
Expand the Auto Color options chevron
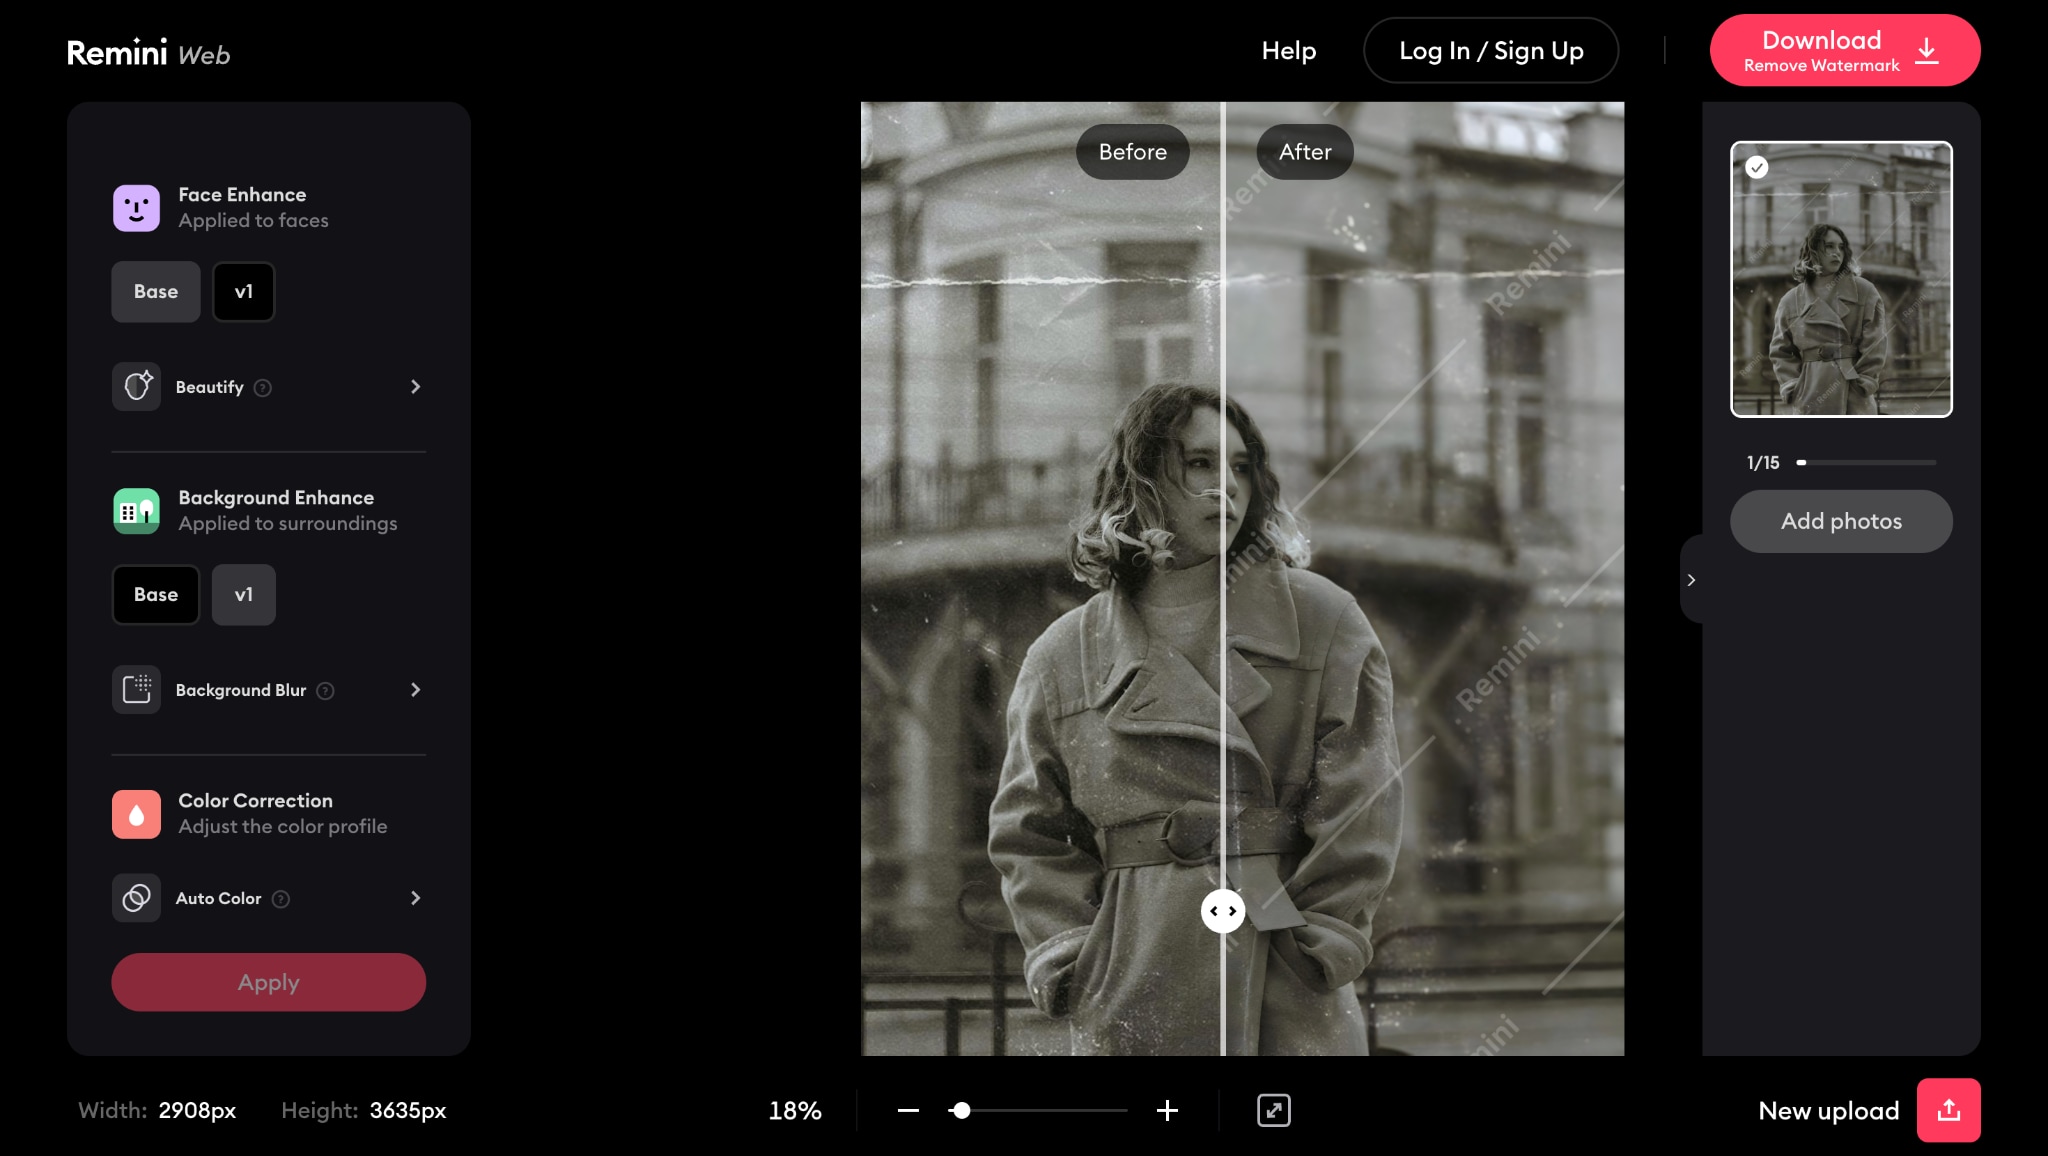tap(416, 898)
